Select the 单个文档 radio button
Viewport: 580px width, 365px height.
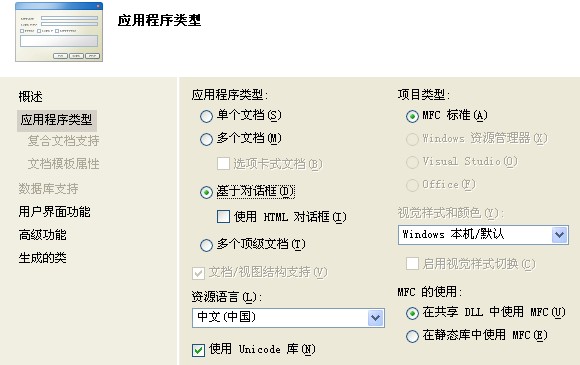pos(206,116)
